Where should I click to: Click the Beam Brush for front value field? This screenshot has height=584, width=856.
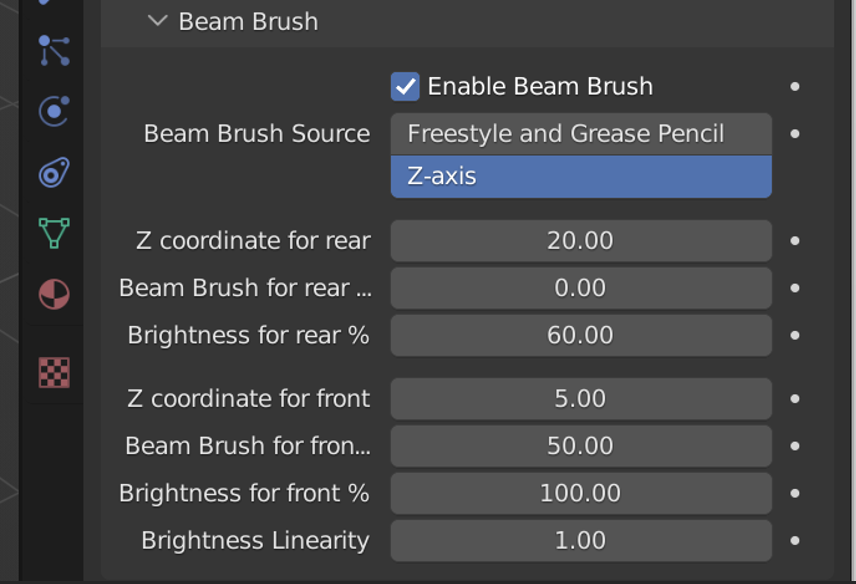pos(581,446)
